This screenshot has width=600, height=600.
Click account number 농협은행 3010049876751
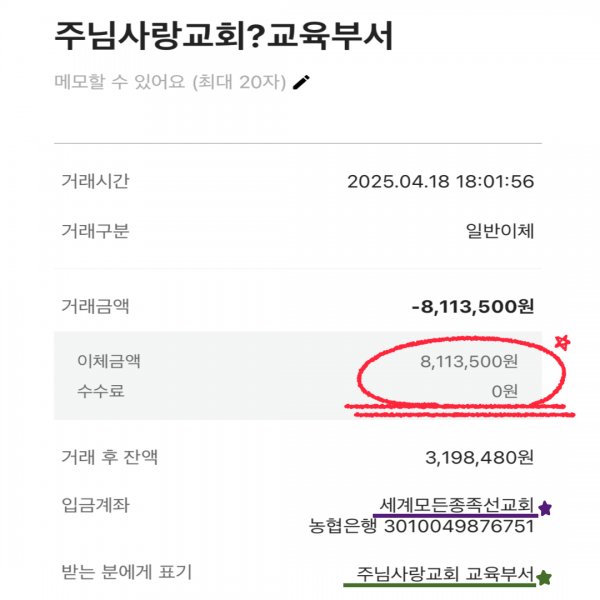point(421,526)
